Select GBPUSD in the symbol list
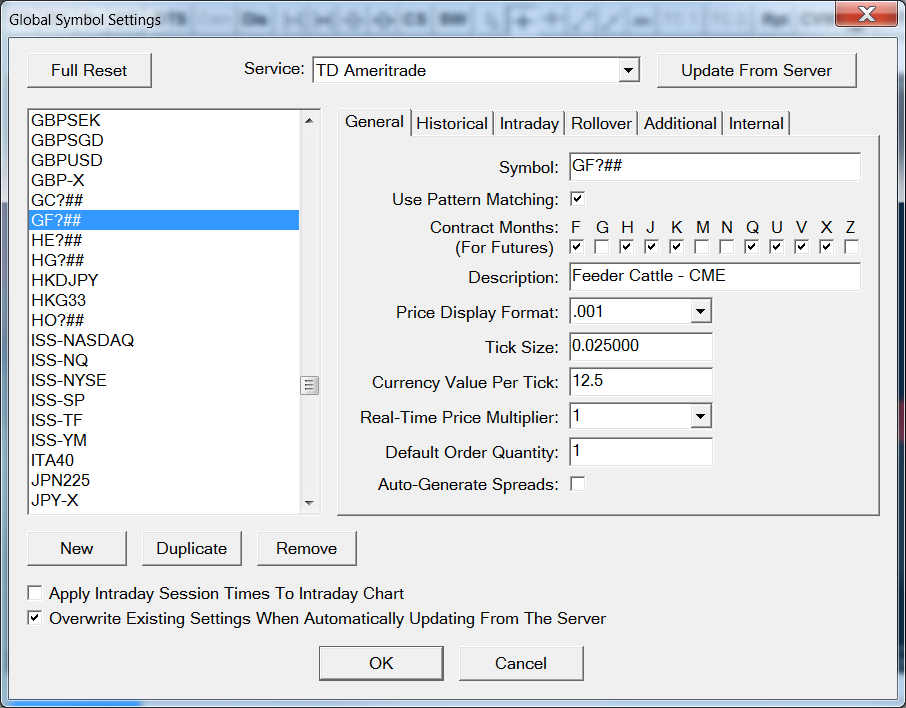Screen dimensions: 906x708 [x=164, y=160]
